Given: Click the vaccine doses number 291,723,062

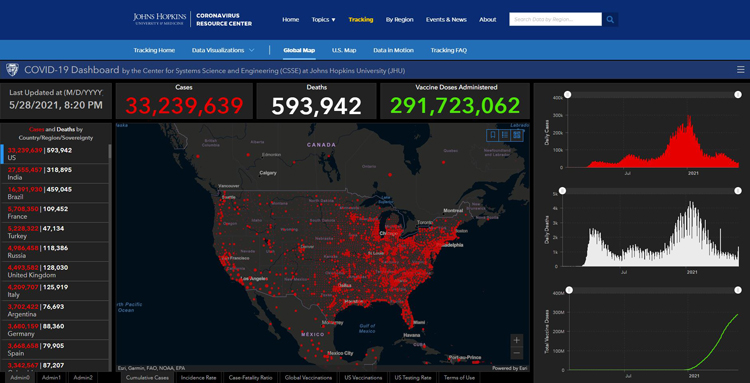Looking at the screenshot, I should click(455, 106).
